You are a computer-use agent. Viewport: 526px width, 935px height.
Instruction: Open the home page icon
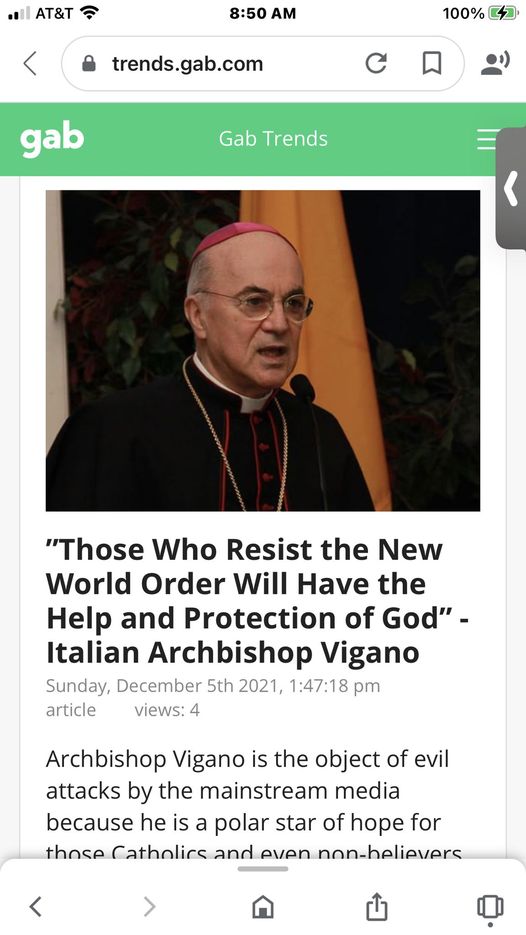point(263,907)
